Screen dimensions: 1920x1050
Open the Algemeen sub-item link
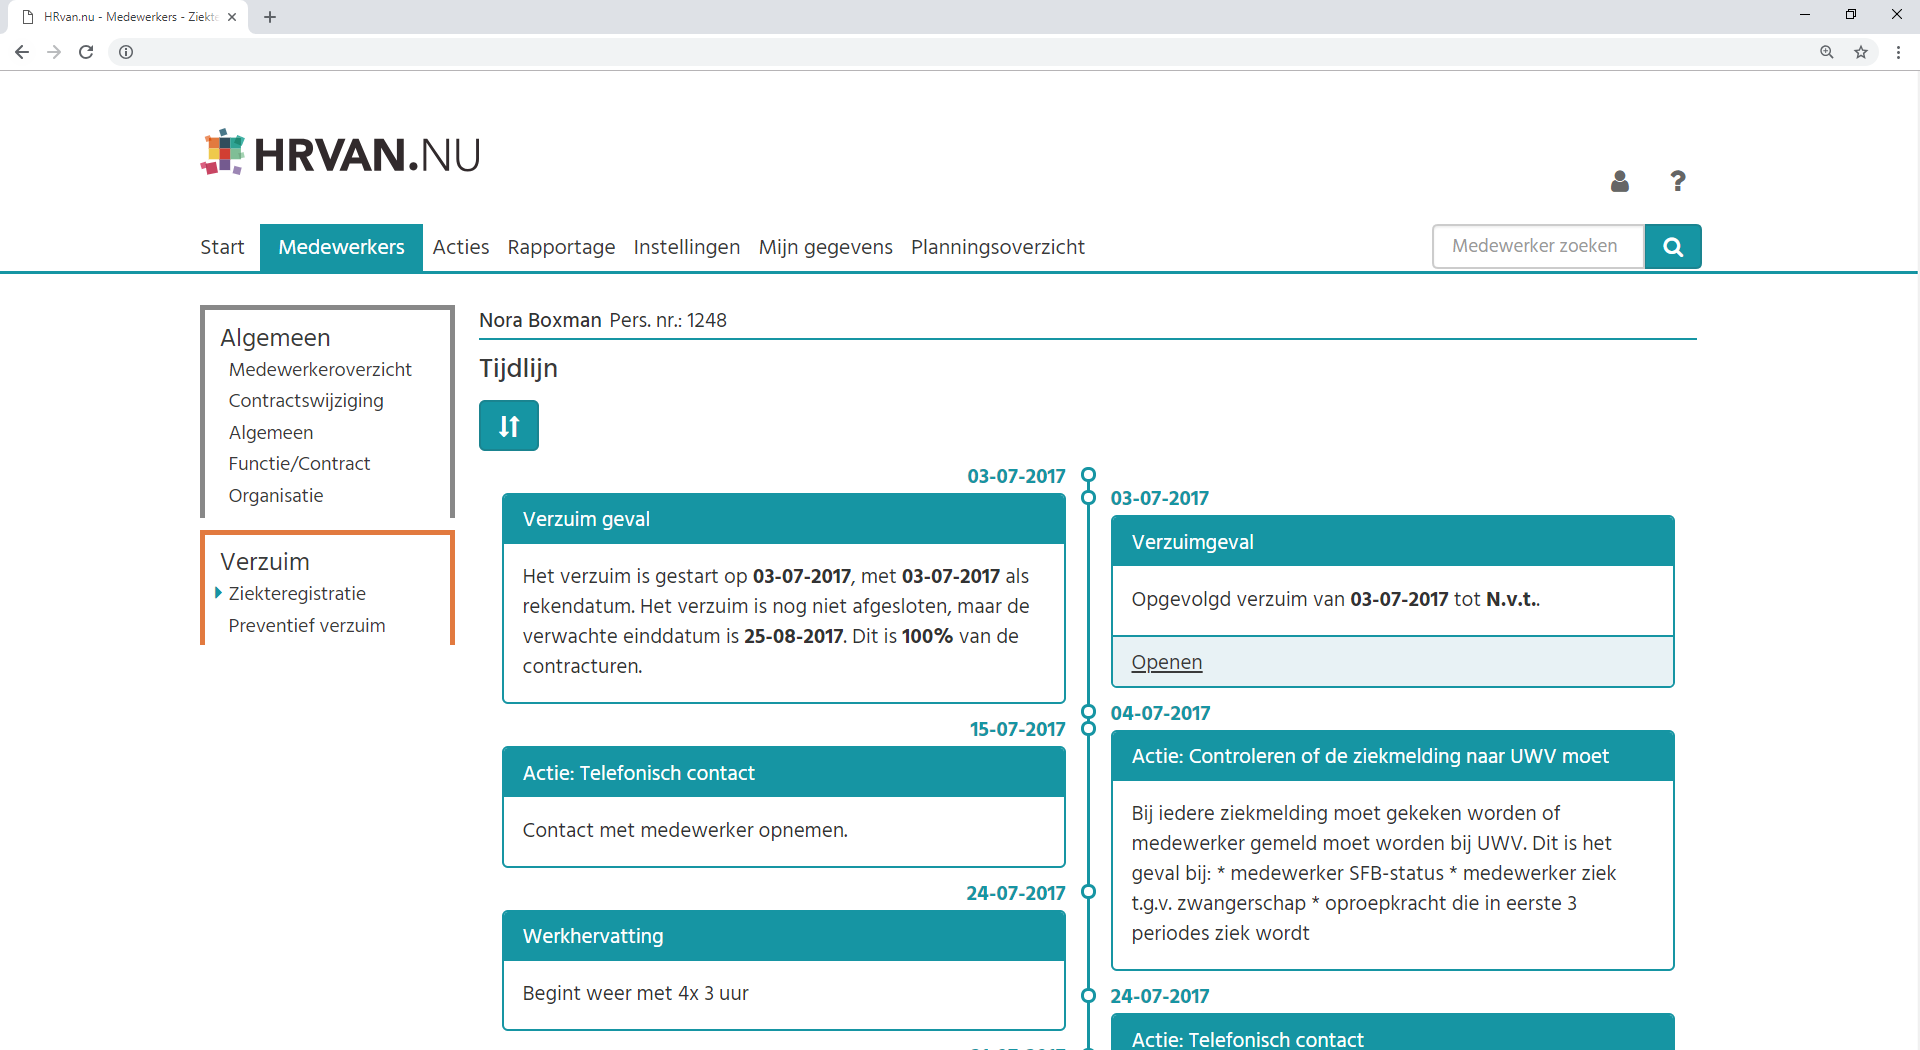pyautogui.click(x=271, y=433)
